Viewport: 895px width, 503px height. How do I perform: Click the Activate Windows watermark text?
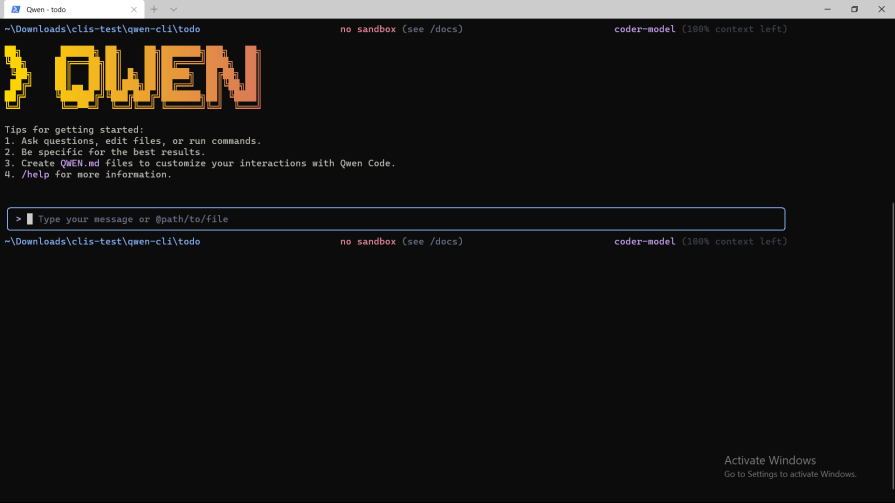[x=770, y=461]
